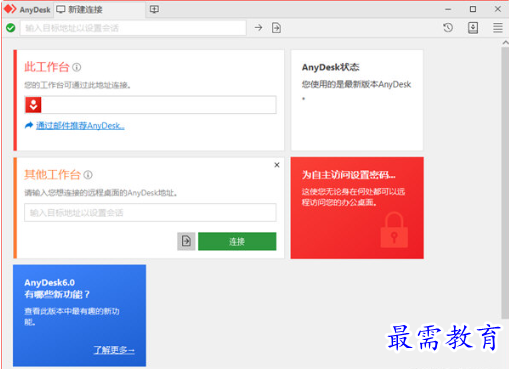Click the 了解更多 link

pyautogui.click(x=114, y=350)
